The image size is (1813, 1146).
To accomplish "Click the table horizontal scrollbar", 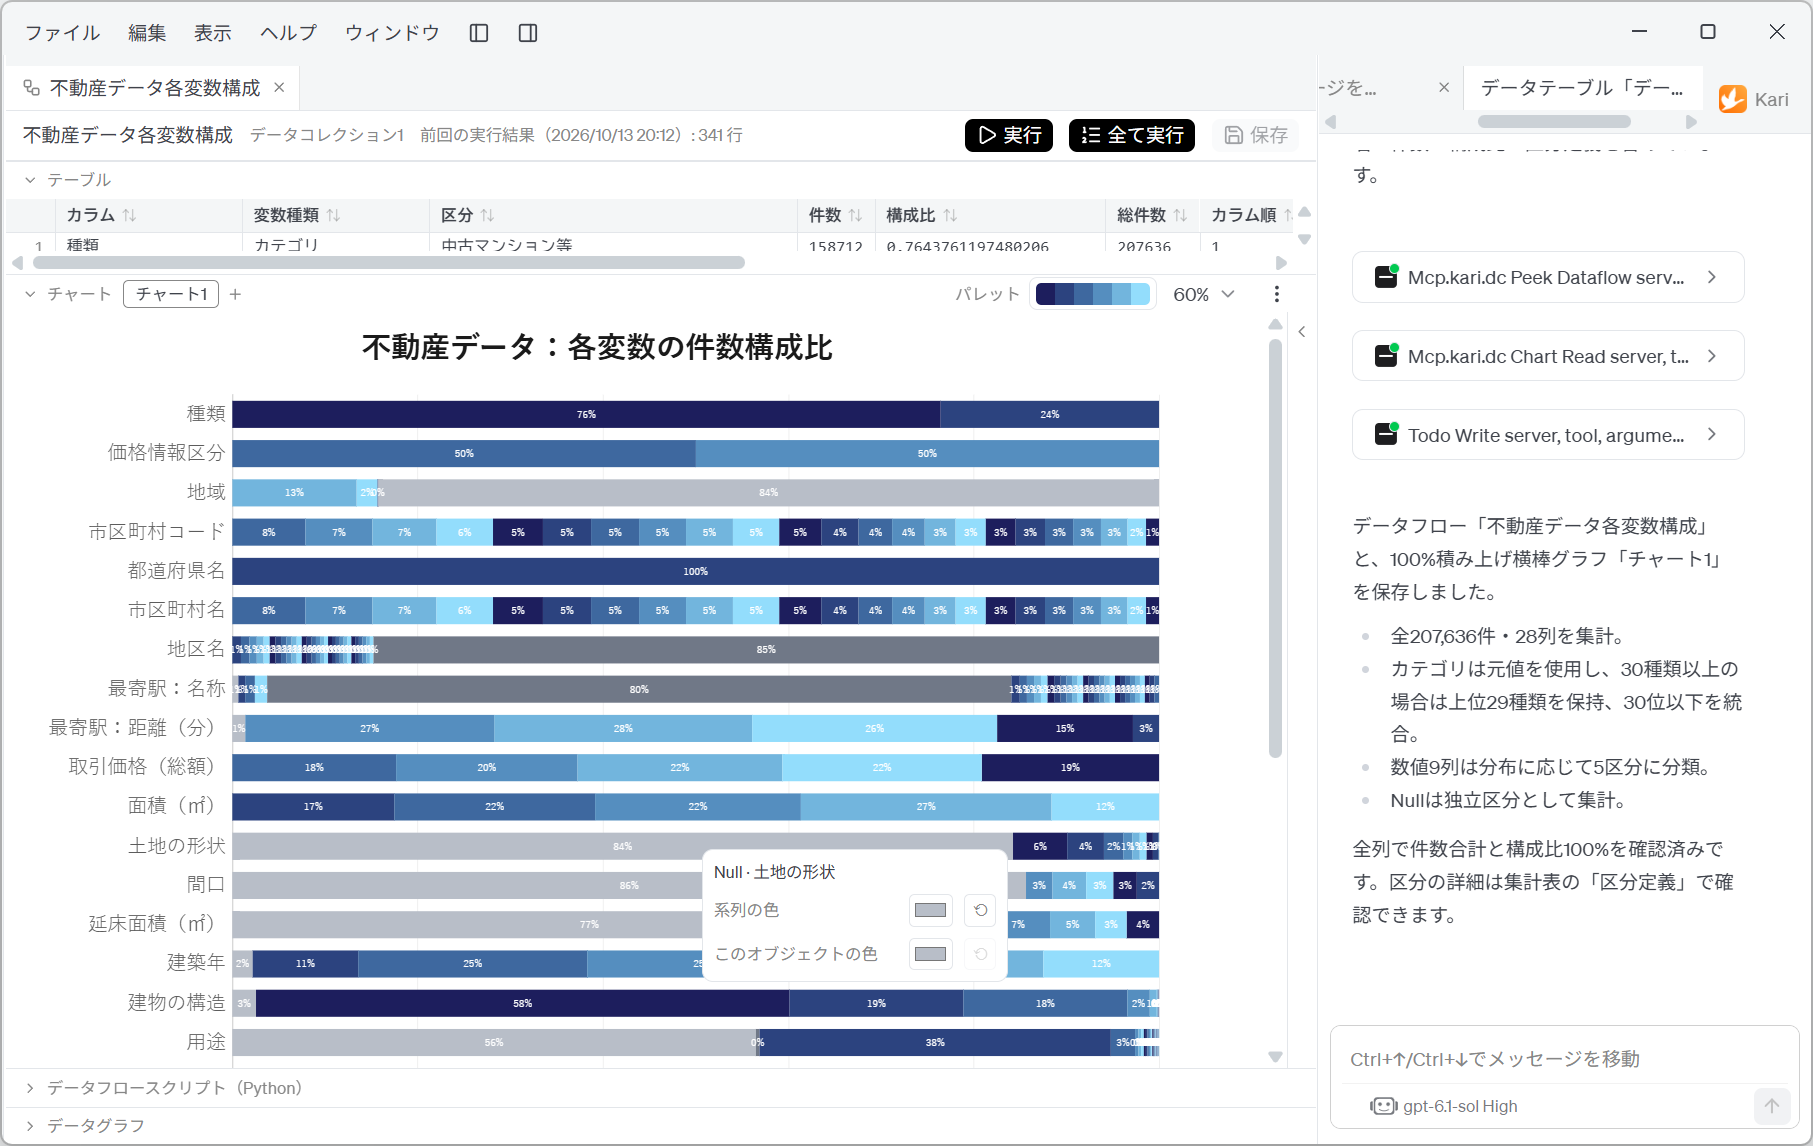I will pyautogui.click(x=389, y=263).
